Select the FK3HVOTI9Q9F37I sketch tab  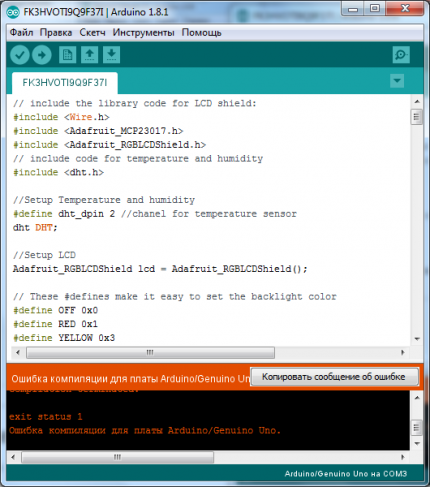pos(65,83)
